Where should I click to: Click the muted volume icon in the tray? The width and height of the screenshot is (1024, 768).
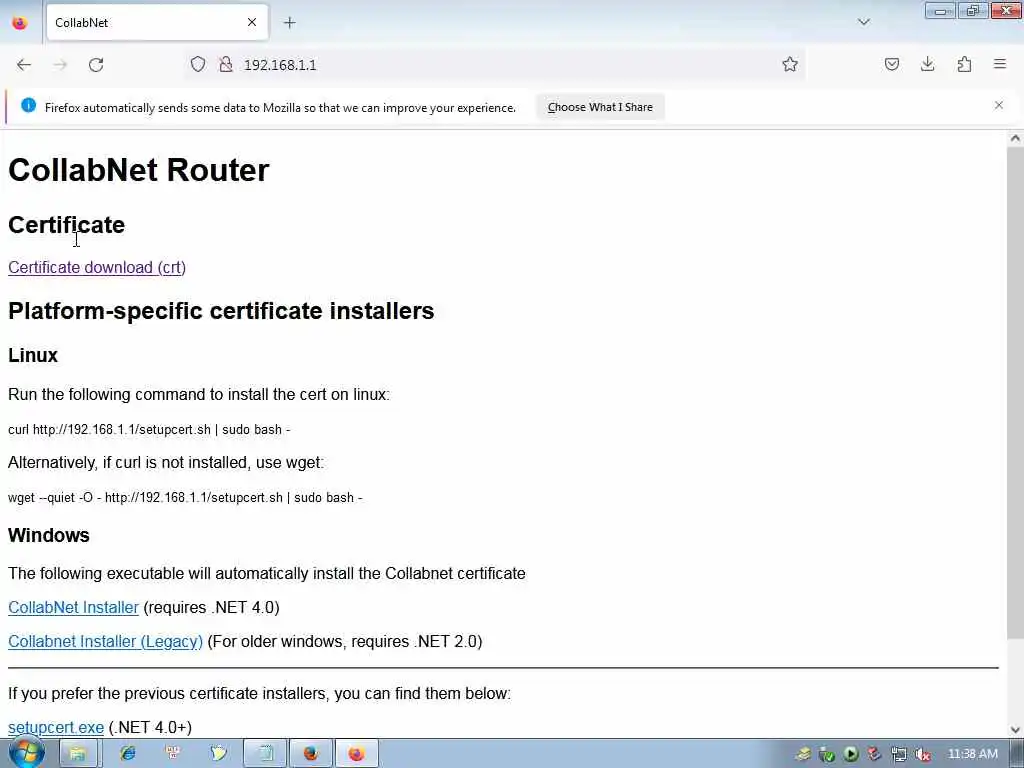click(922, 754)
